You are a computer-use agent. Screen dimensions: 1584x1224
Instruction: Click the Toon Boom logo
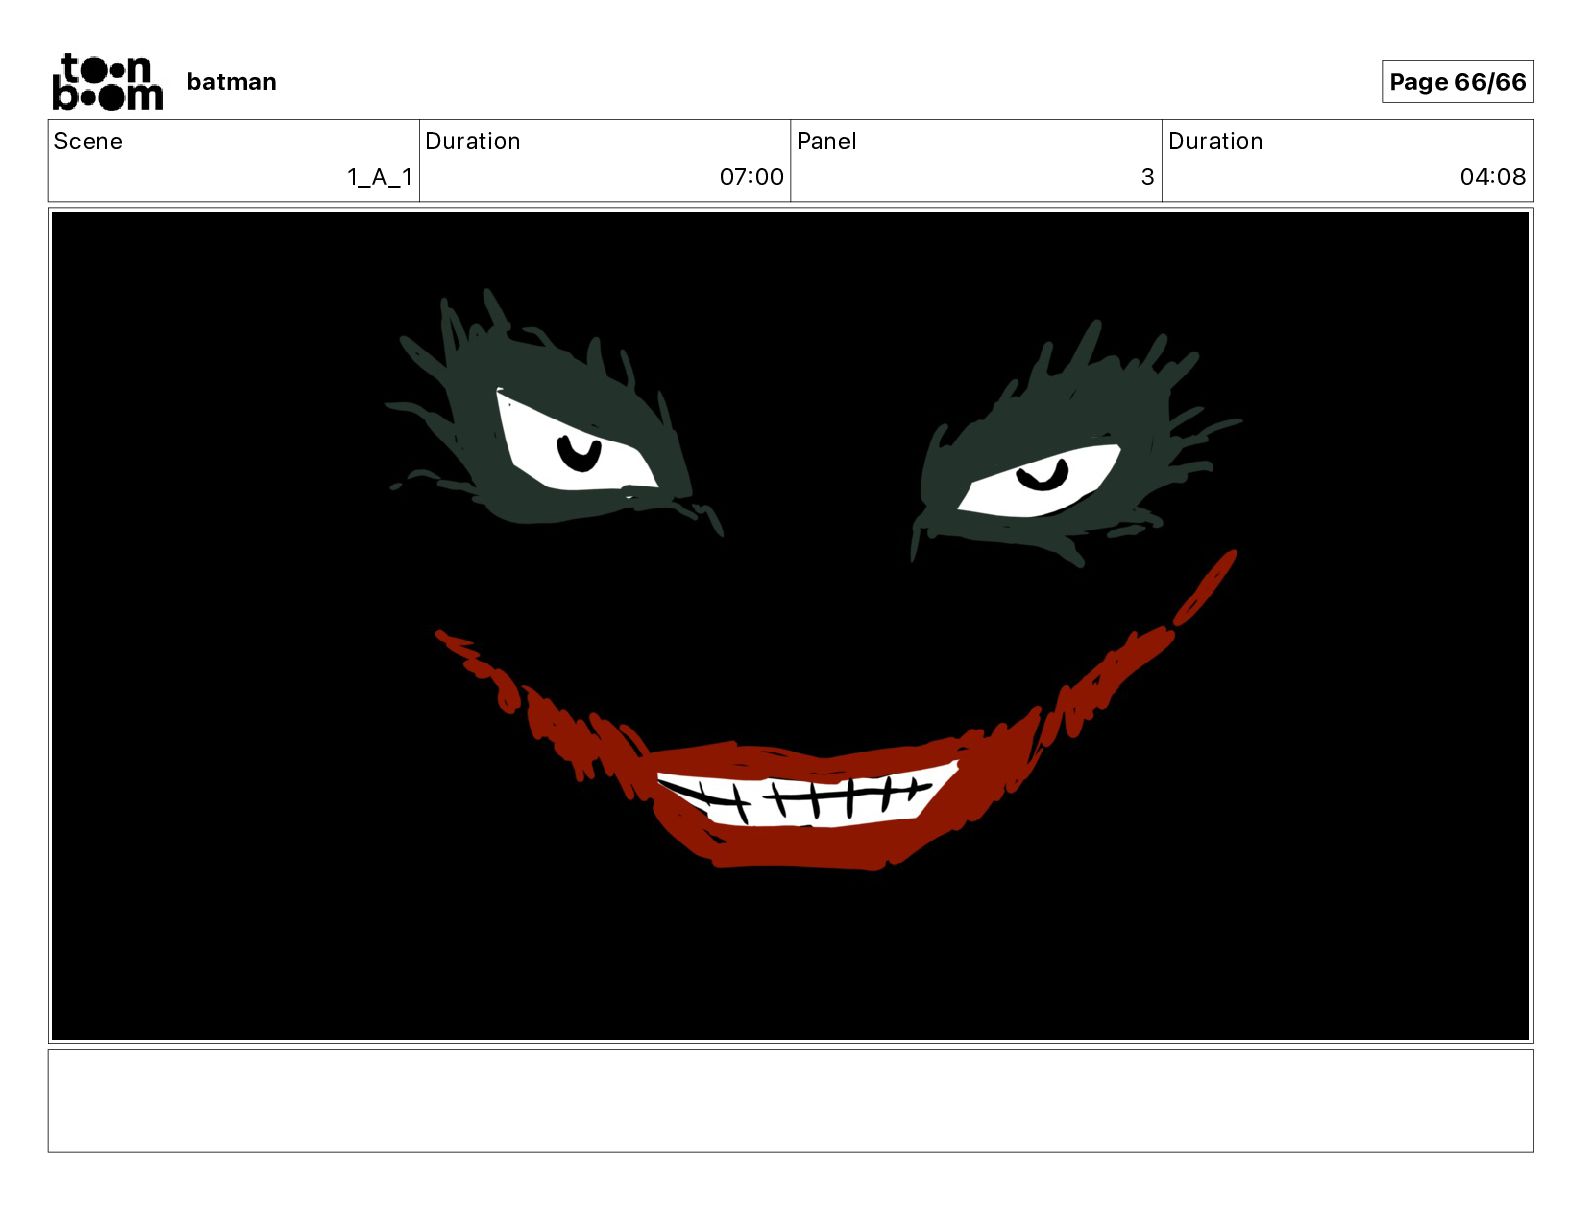[x=108, y=82]
